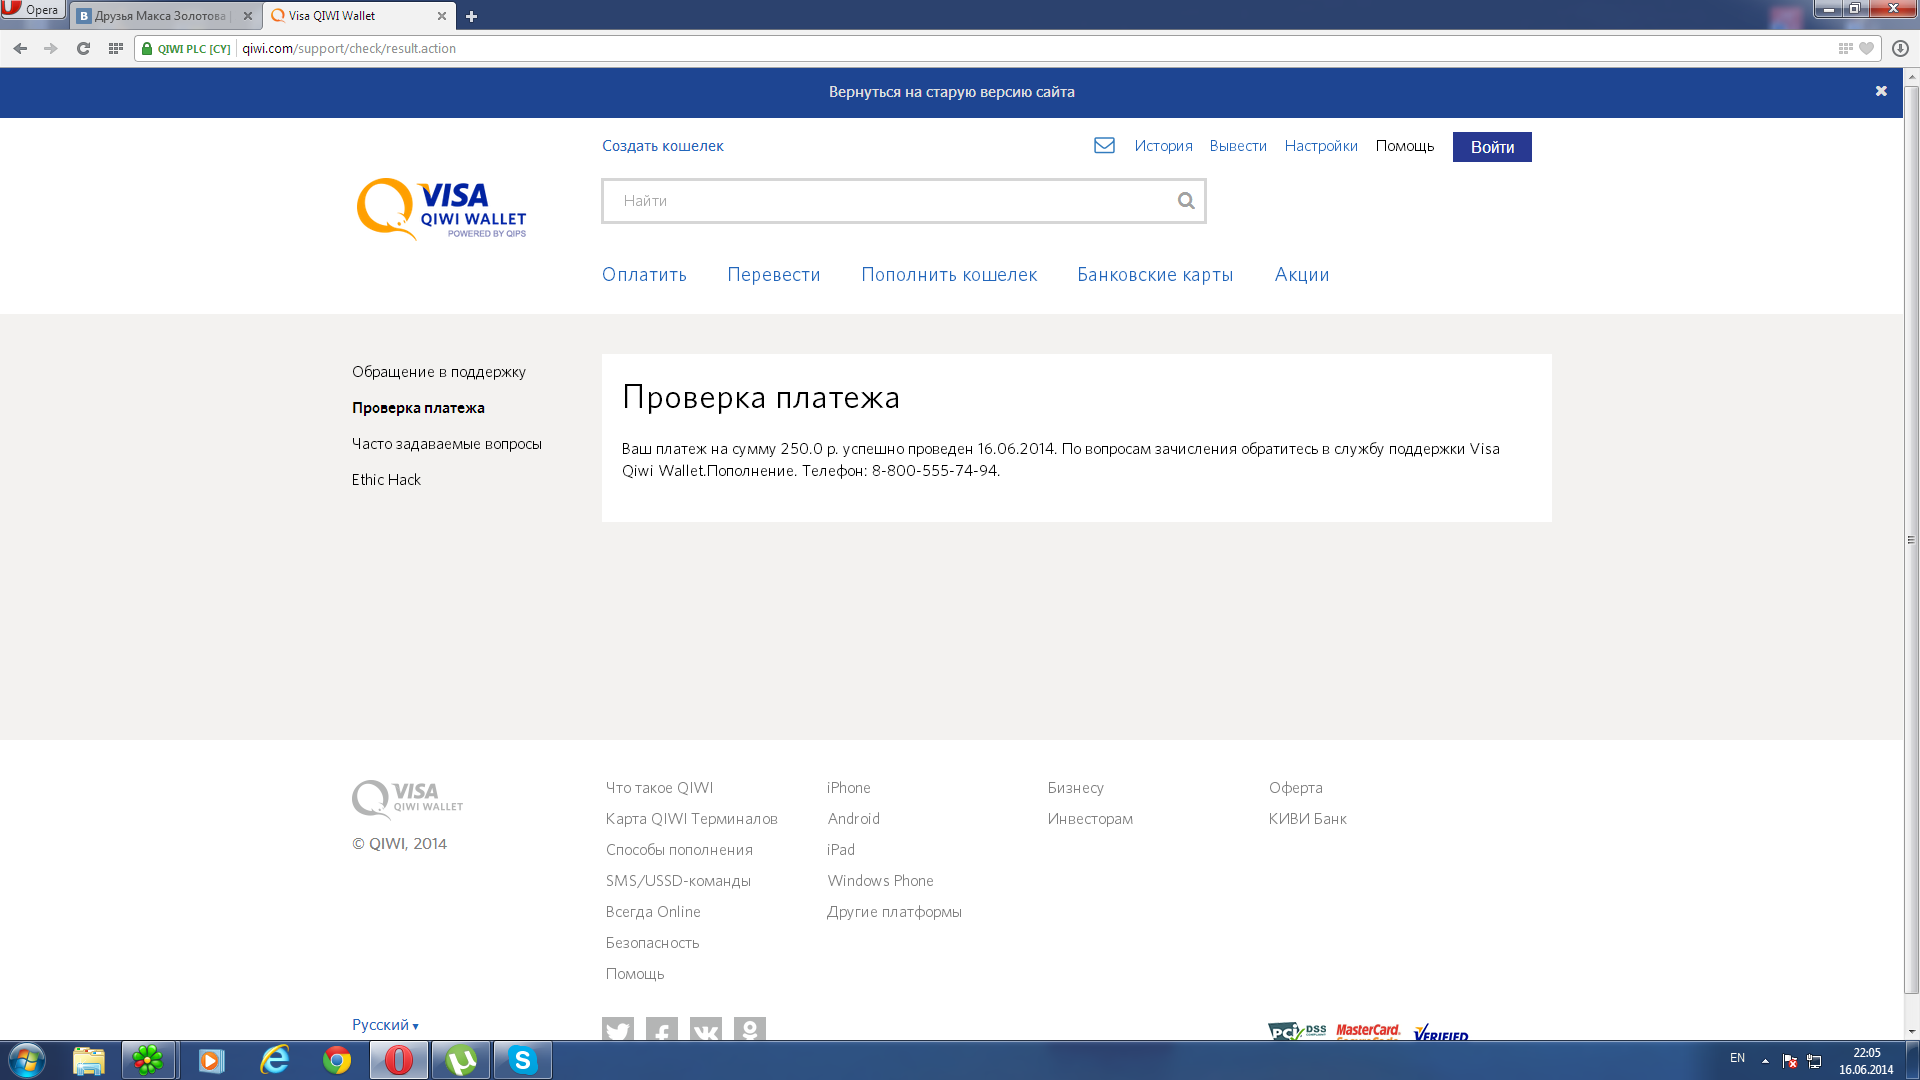
Task: Open the mail envelope icon
Action: click(x=1104, y=146)
